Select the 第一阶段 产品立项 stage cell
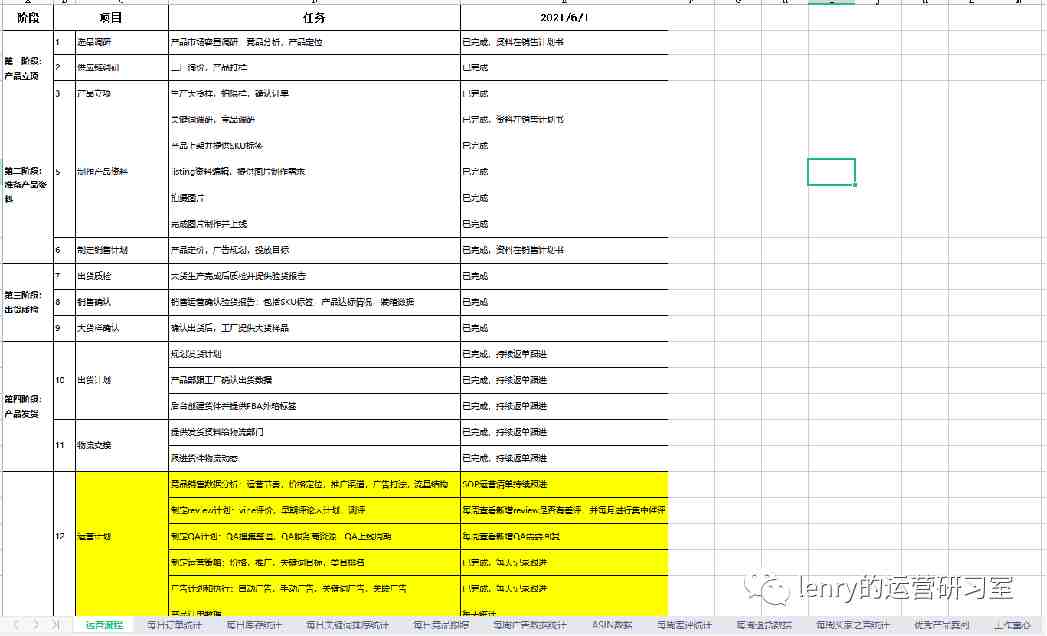This screenshot has height=636, width=1047. pos(27,68)
